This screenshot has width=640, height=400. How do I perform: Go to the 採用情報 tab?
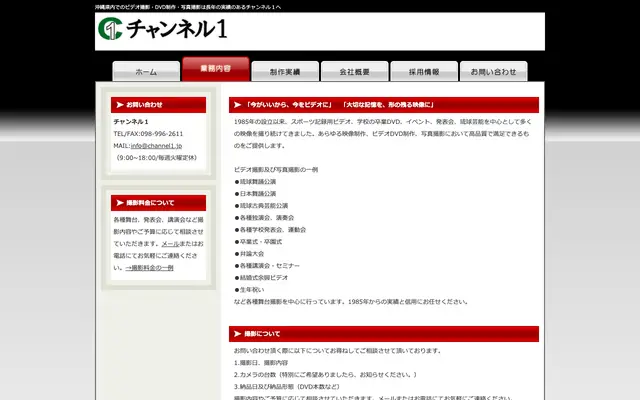click(x=424, y=71)
